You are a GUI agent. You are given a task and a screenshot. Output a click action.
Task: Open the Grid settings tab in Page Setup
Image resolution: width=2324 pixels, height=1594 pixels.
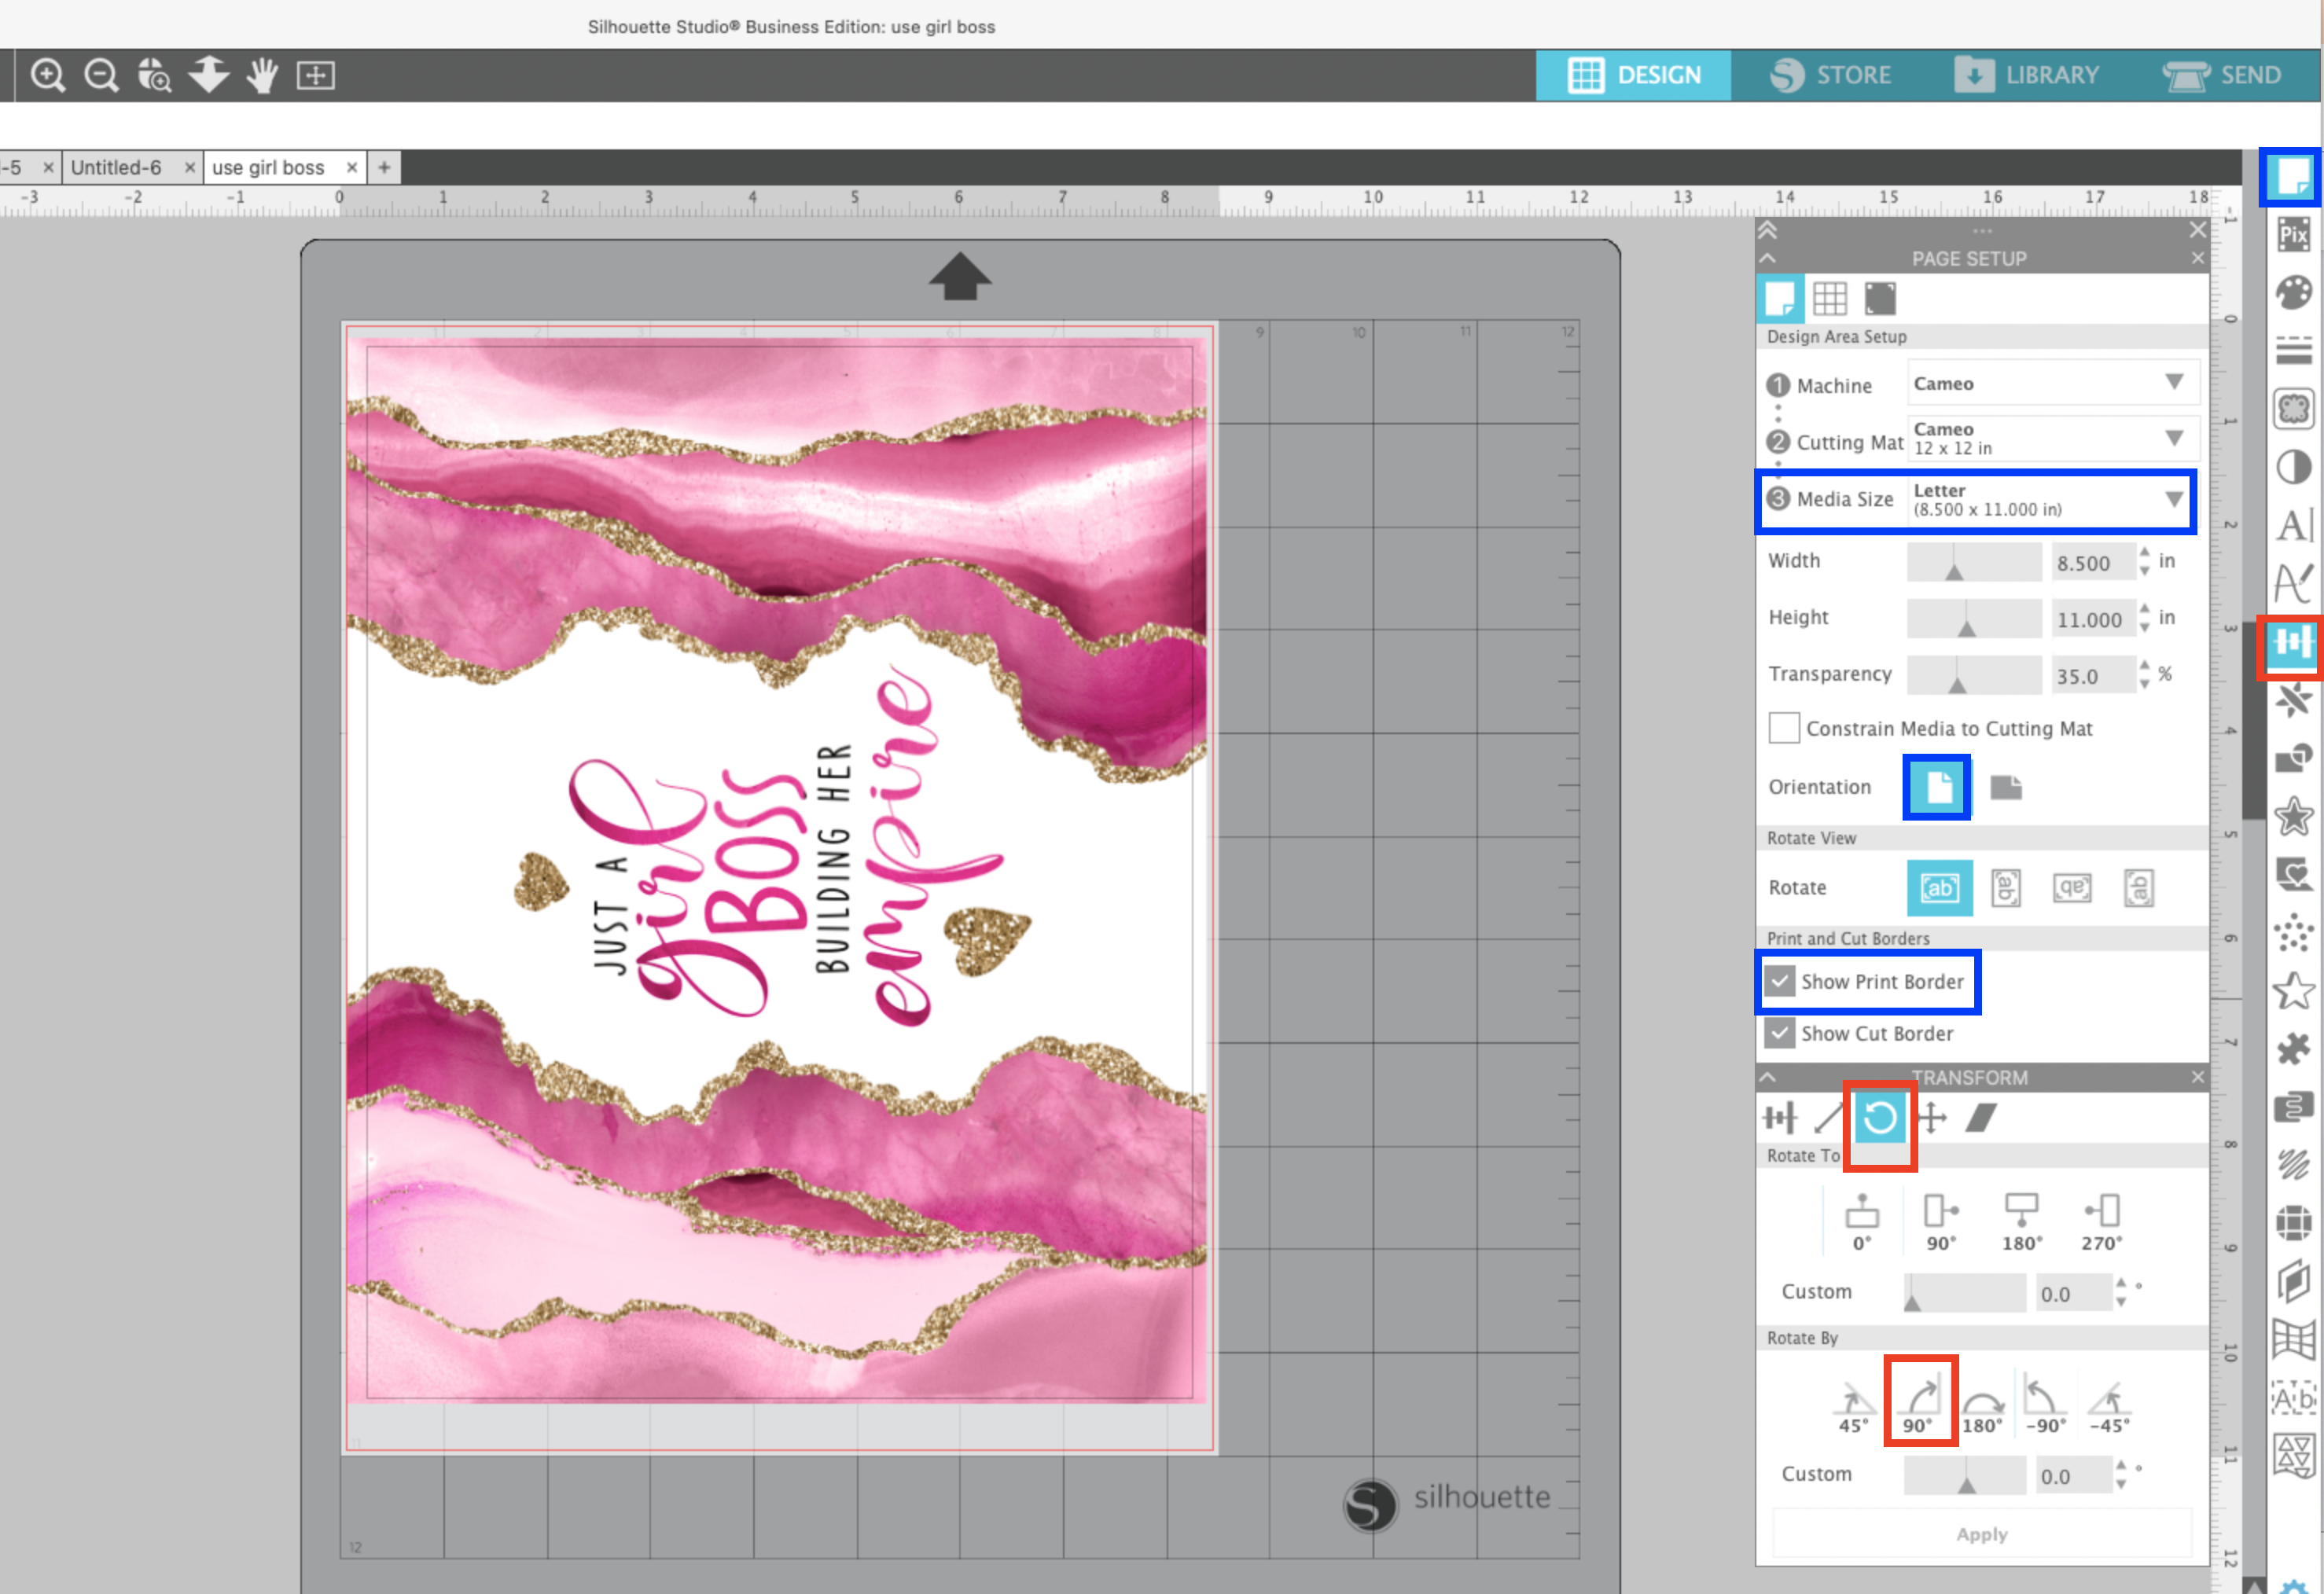1830,298
